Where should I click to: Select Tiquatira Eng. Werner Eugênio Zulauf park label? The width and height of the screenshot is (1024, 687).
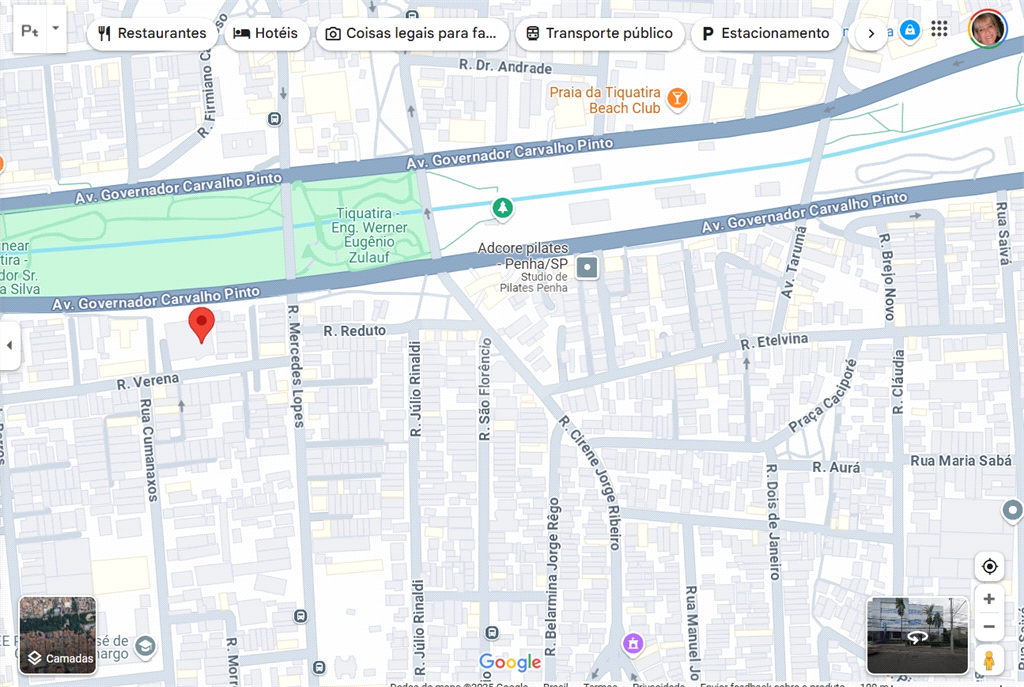pos(369,235)
